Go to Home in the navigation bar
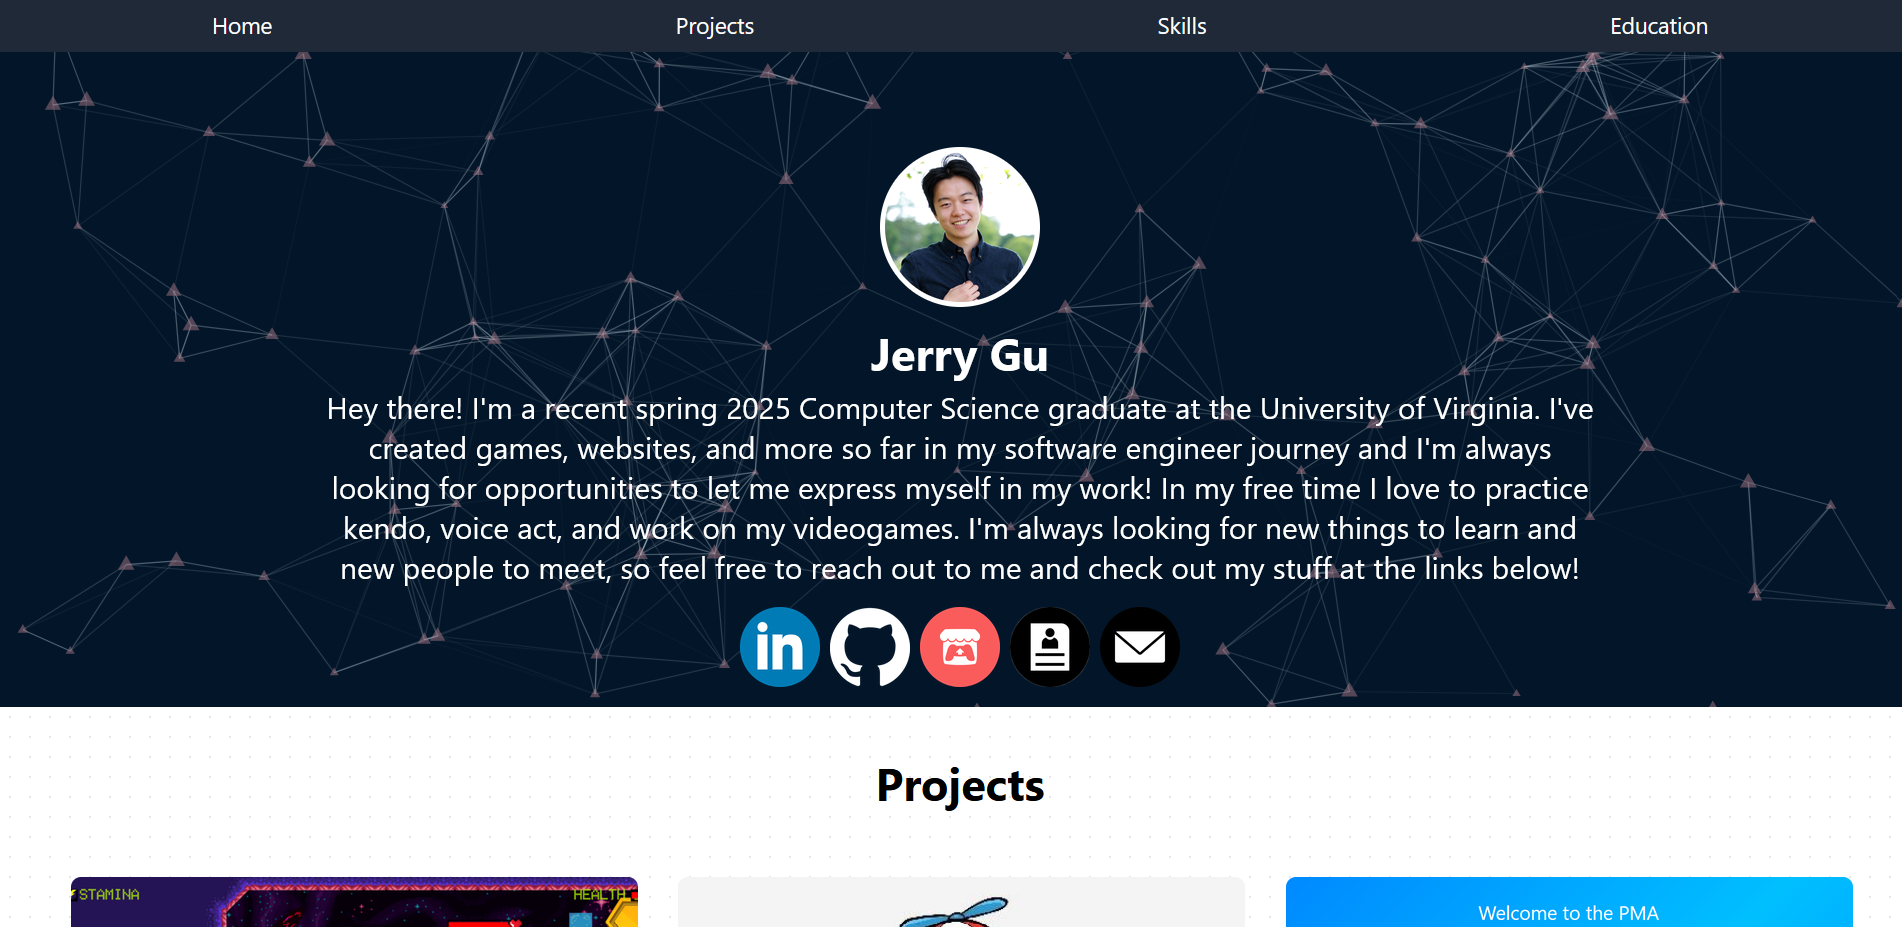Image resolution: width=1902 pixels, height=927 pixels. point(242,26)
